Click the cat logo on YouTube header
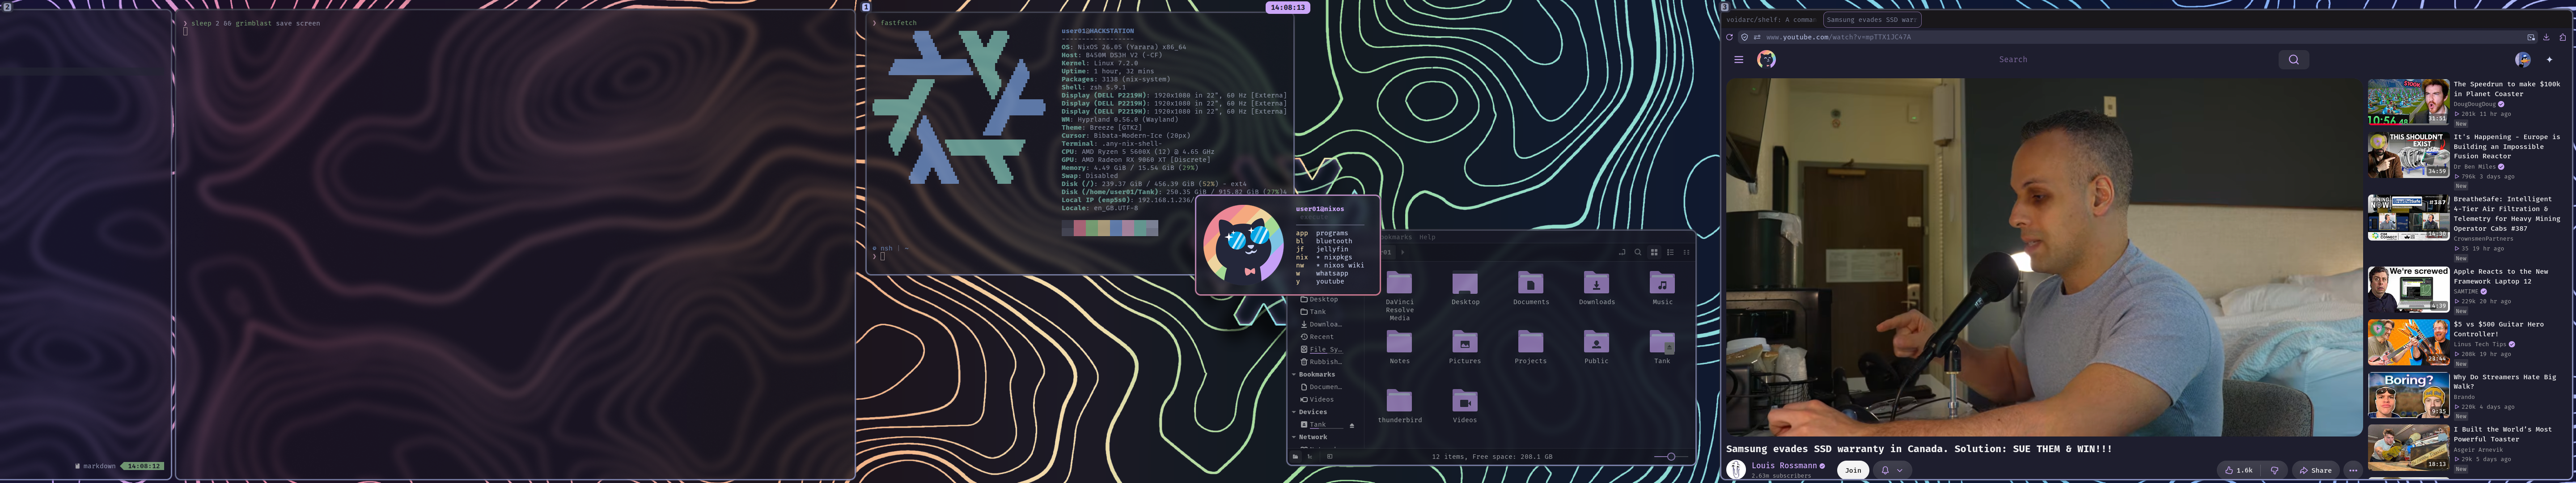Screen dimensions: 2576x483 click(1766, 60)
